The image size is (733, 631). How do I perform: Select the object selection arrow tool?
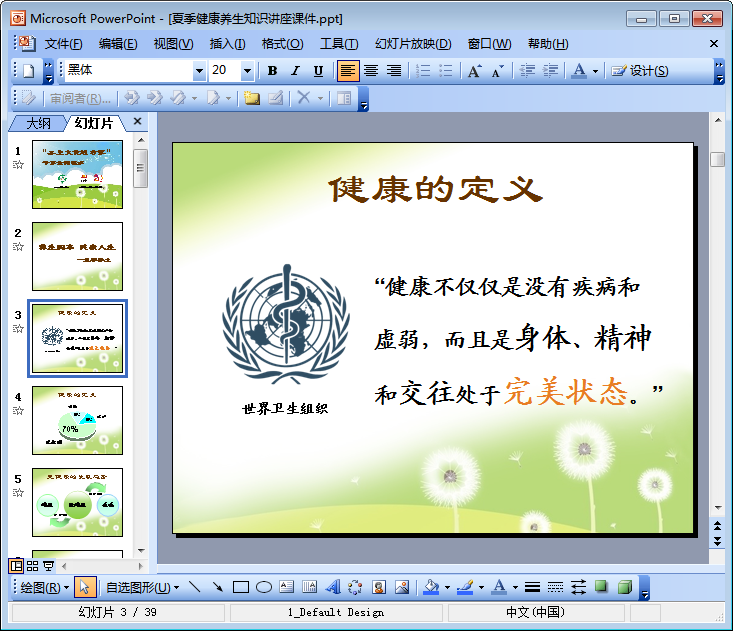(x=85, y=588)
